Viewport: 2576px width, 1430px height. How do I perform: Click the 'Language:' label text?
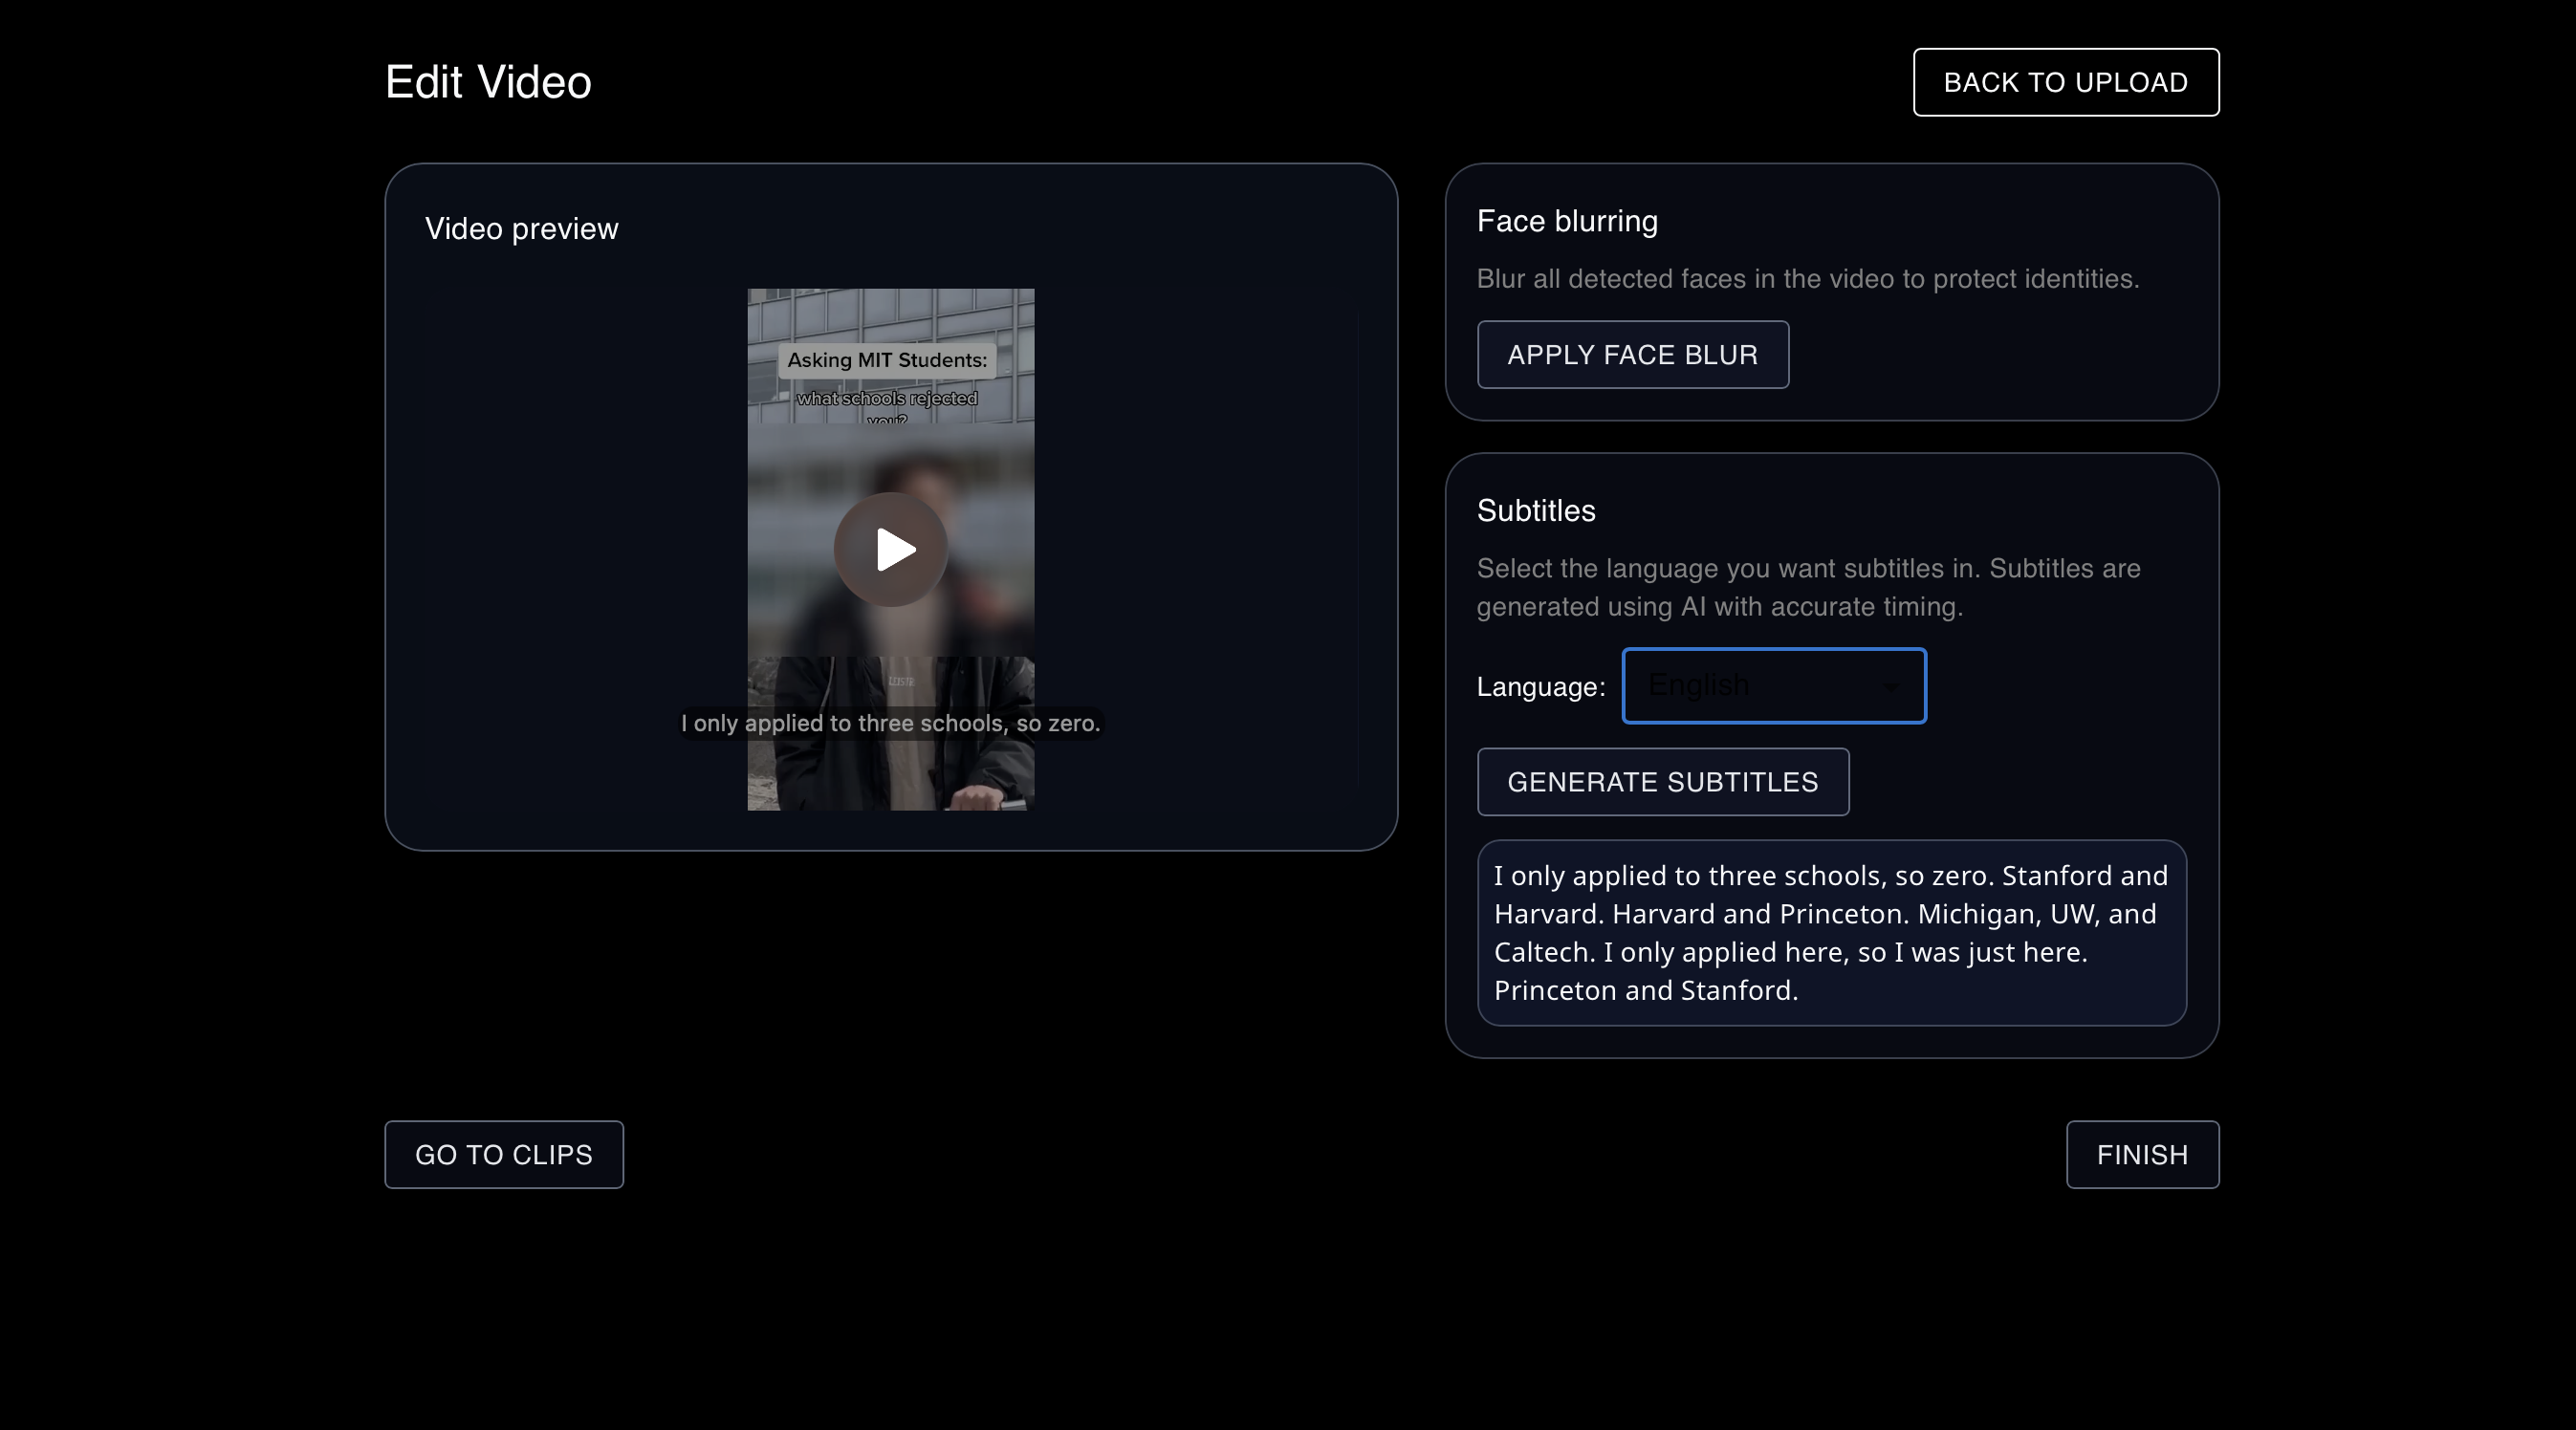tap(1540, 687)
